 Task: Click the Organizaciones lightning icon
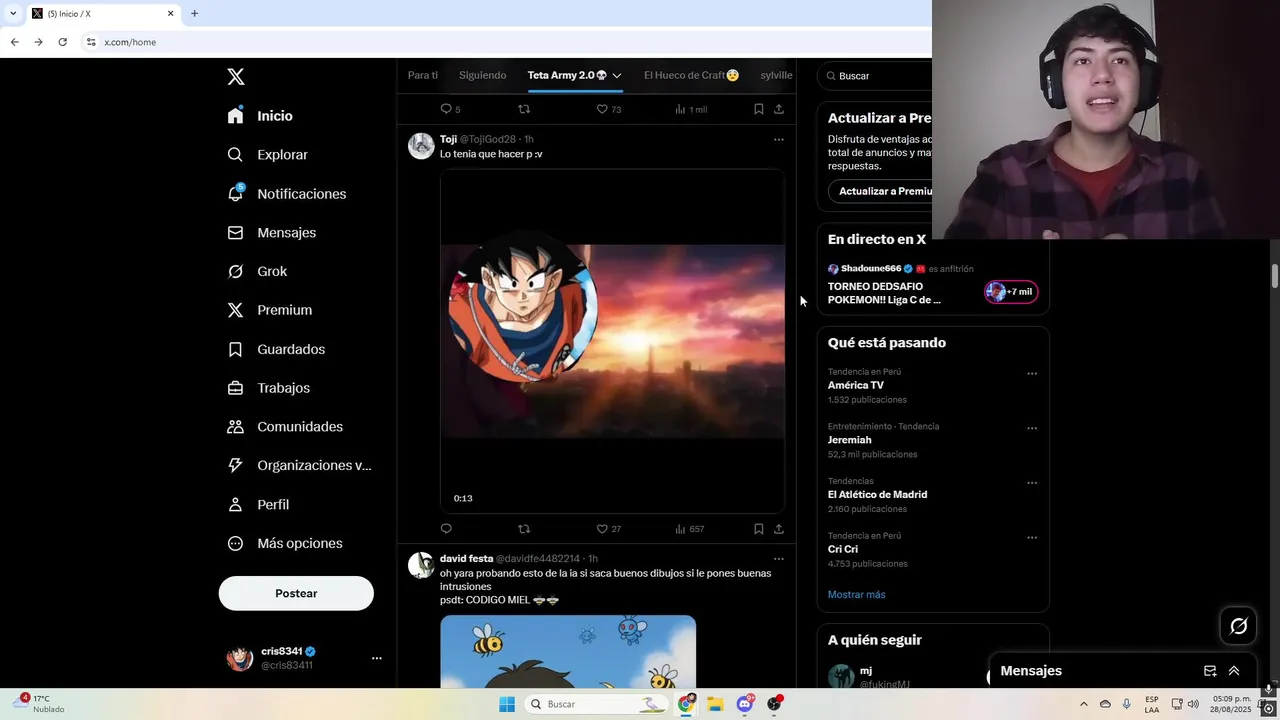(235, 465)
